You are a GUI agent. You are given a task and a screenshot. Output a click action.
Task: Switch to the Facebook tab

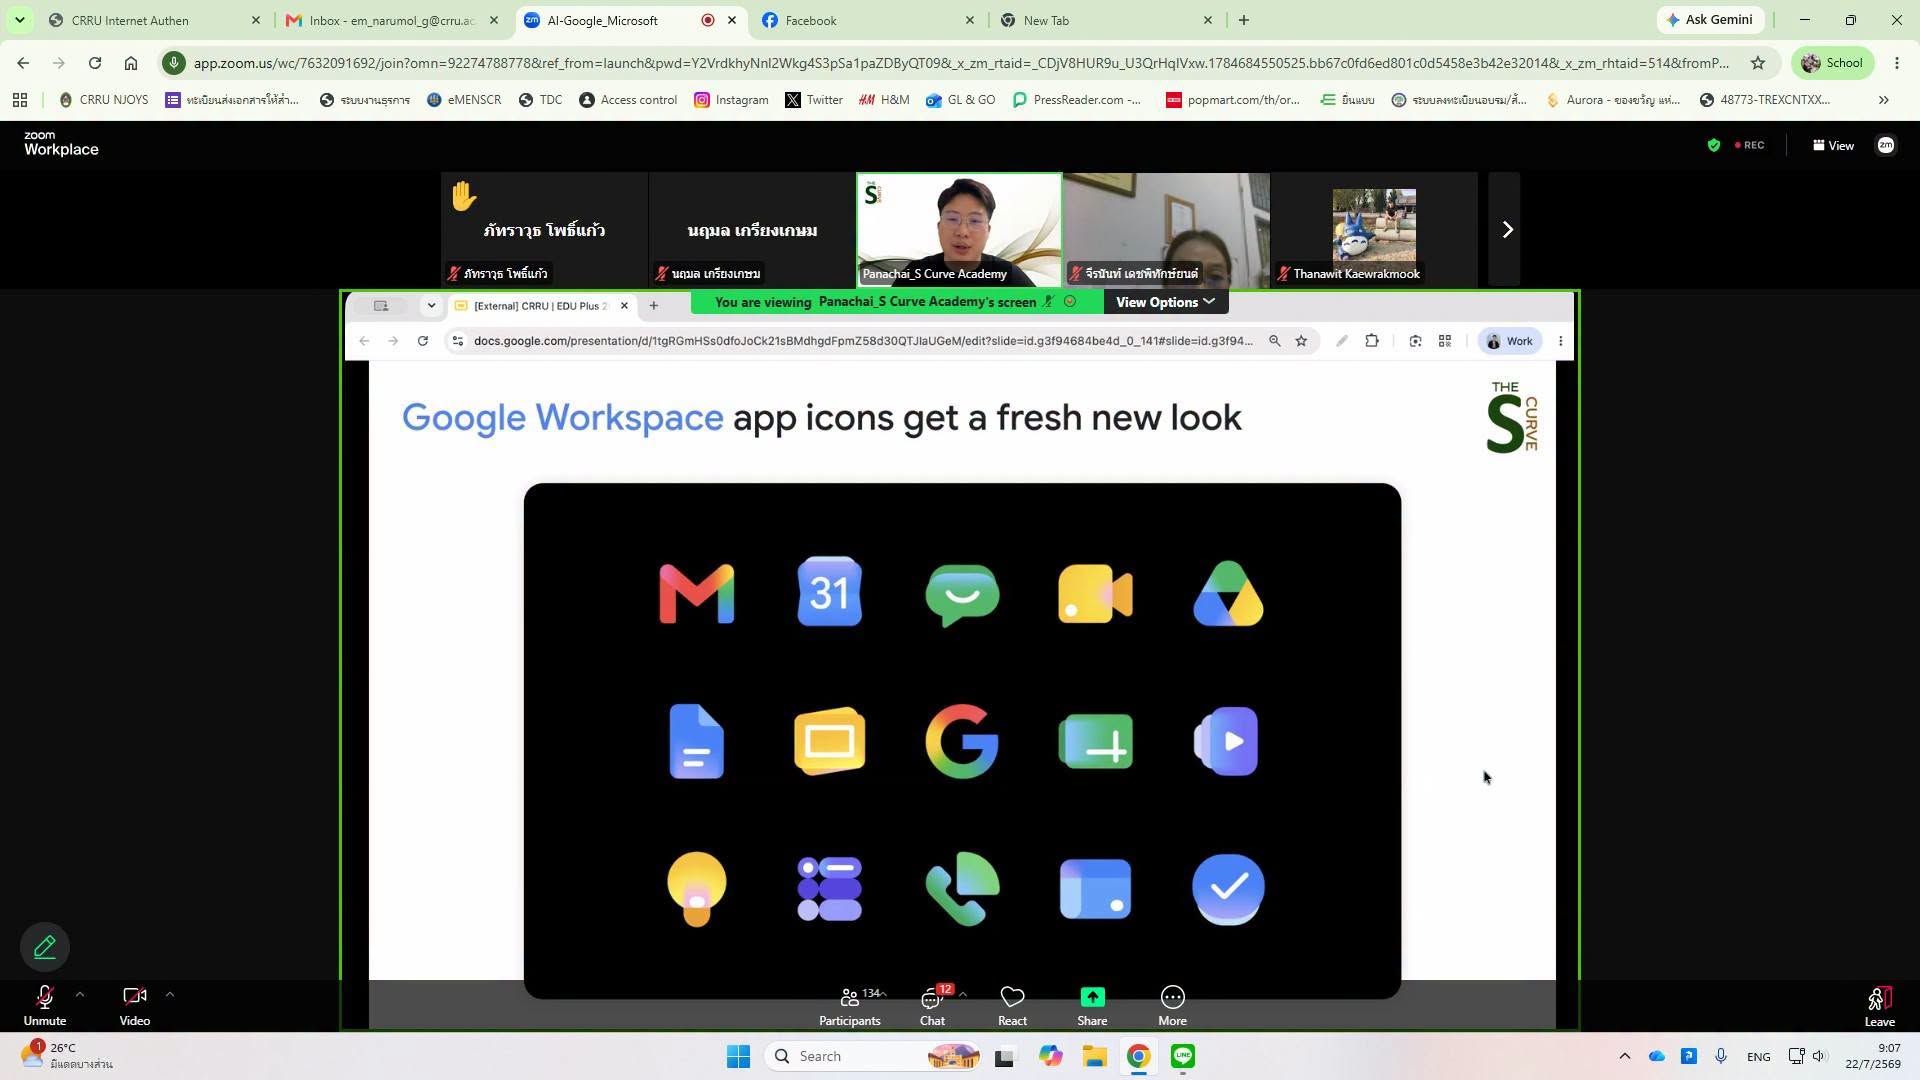(x=867, y=20)
